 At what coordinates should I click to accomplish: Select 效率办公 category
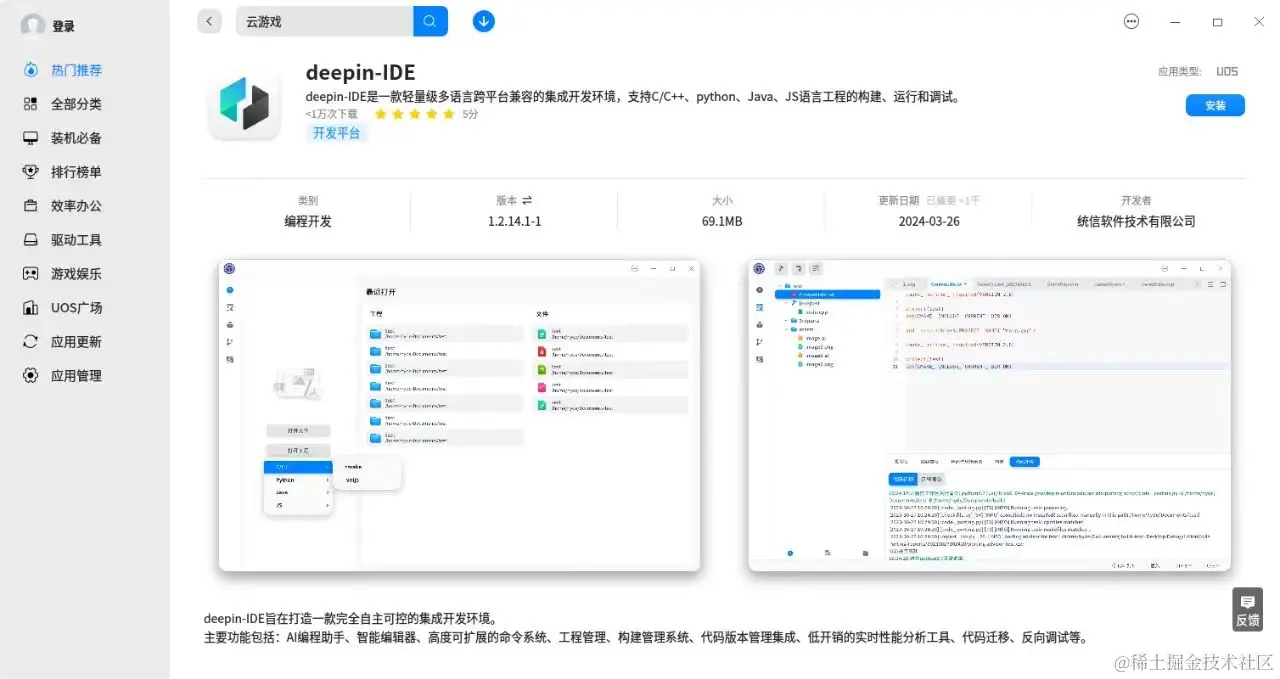(77, 206)
